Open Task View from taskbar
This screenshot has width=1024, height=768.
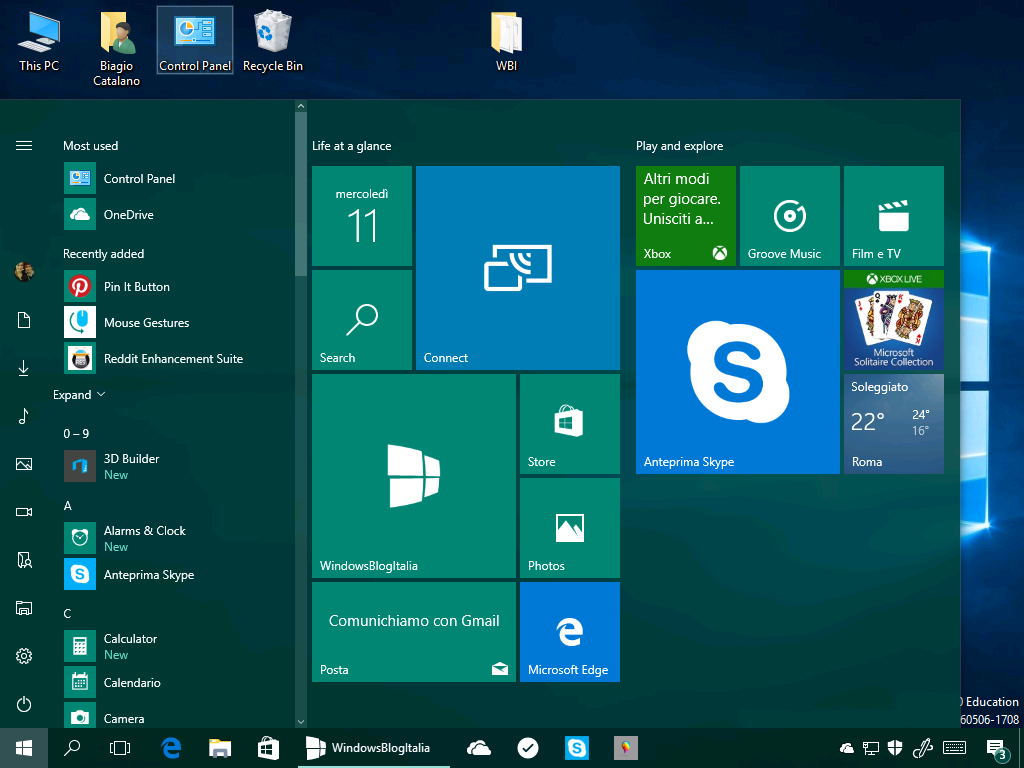120,748
